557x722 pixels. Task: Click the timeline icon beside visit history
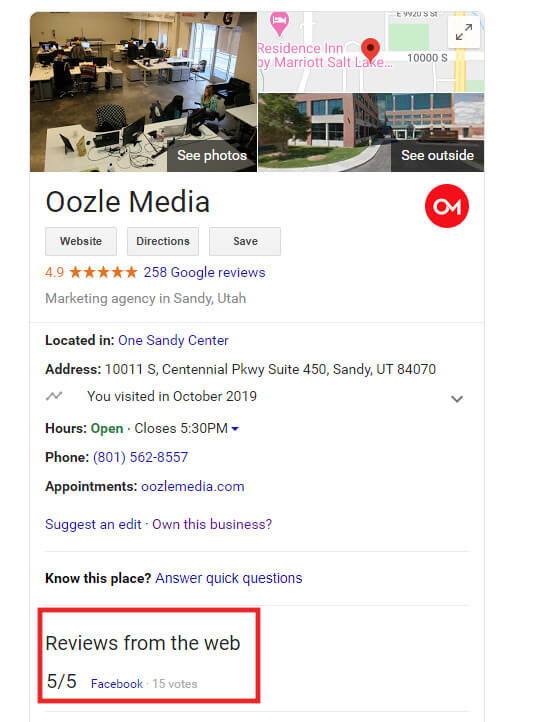tap(54, 396)
